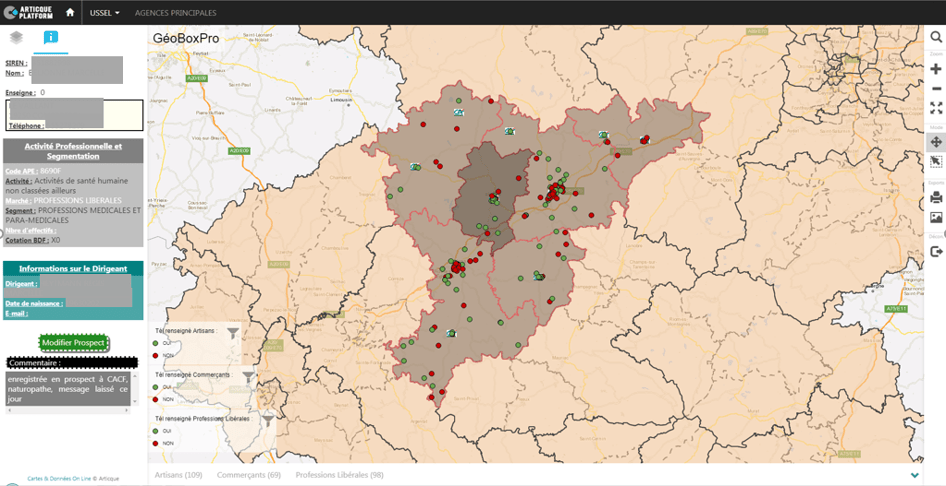Filter the Tél renseigné Artisans legend
946x486 pixels.
click(233, 333)
